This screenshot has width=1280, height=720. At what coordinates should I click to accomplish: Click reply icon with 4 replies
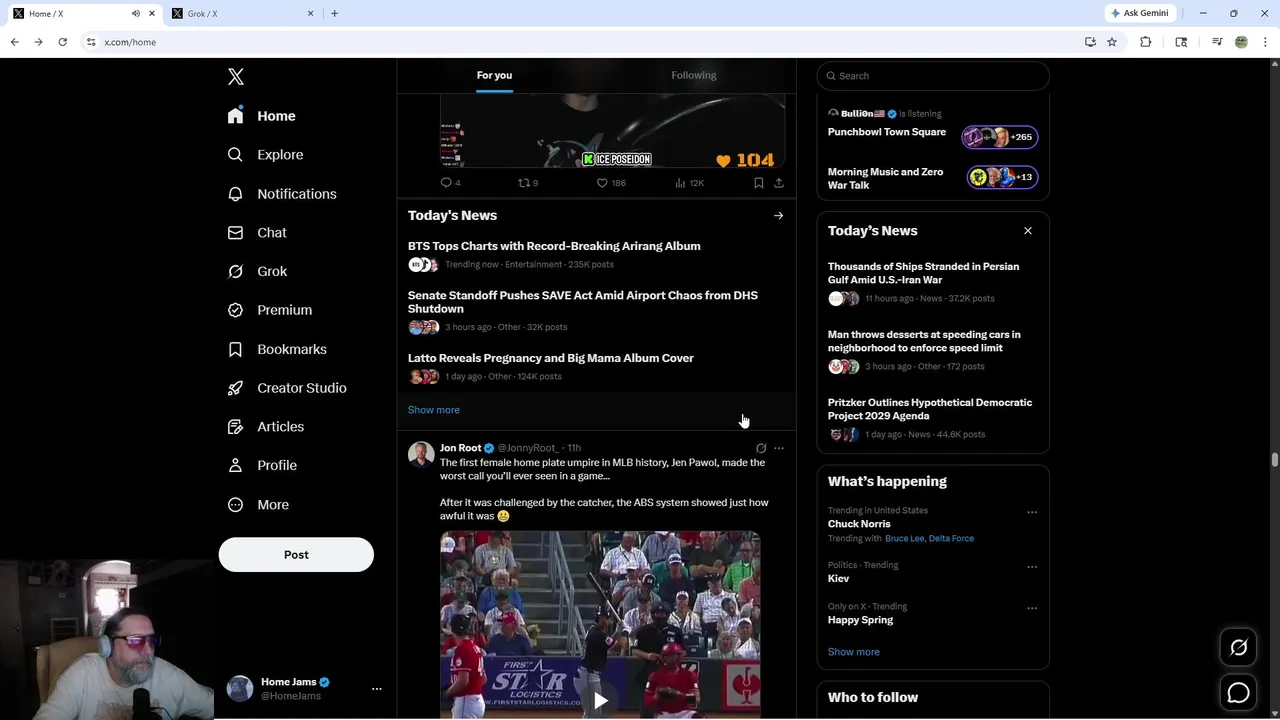click(446, 183)
